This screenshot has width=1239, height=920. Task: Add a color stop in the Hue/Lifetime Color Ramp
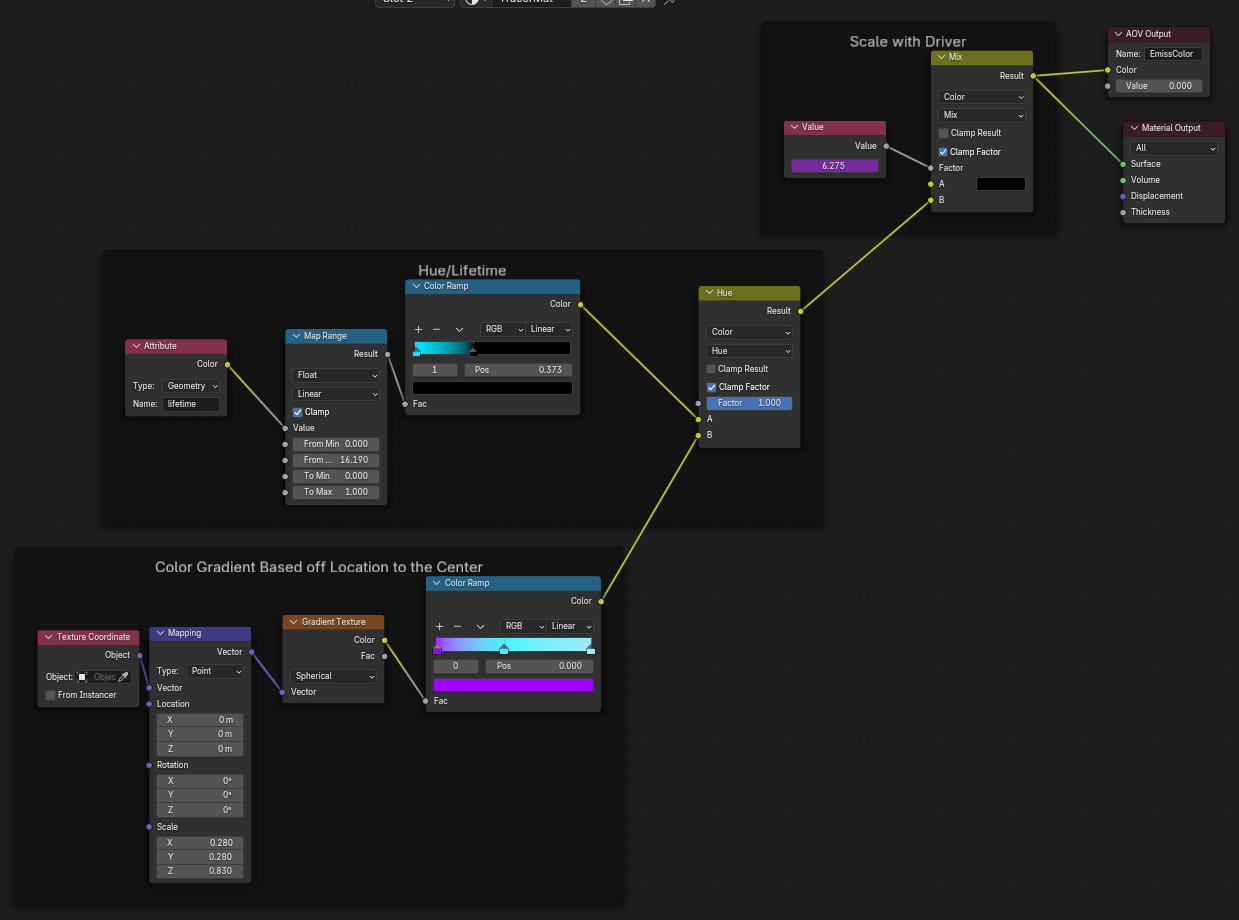coord(418,329)
